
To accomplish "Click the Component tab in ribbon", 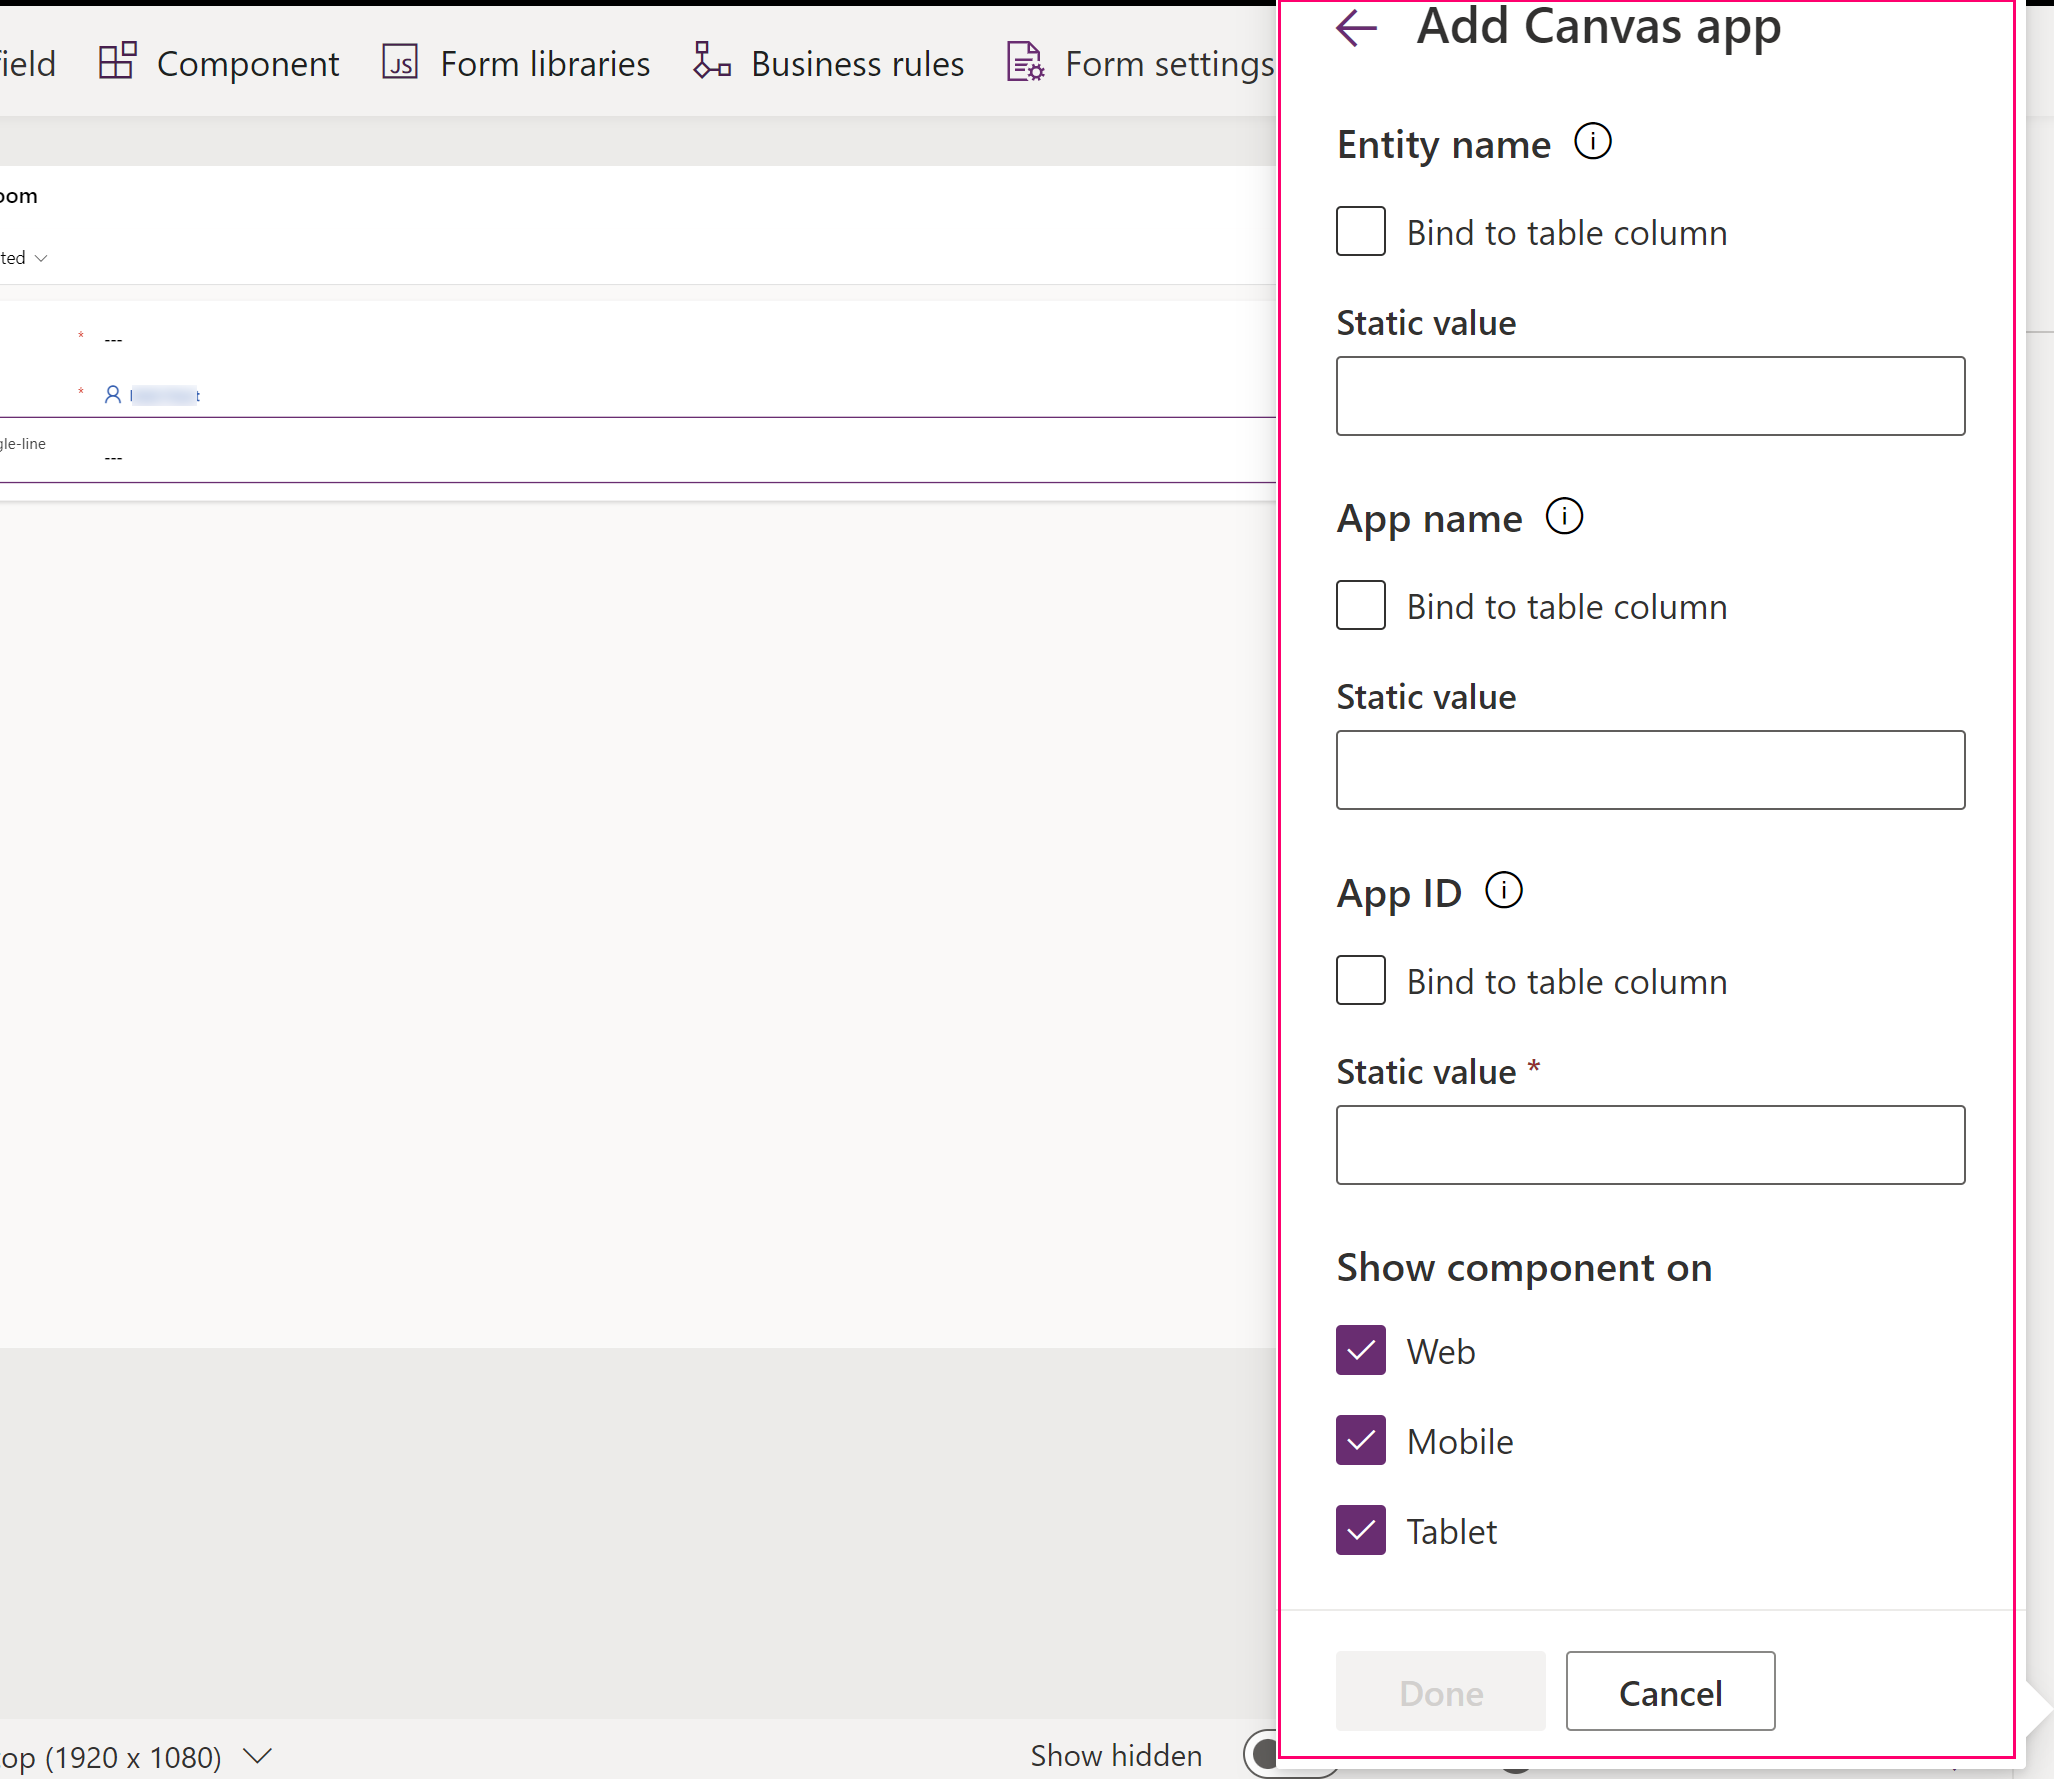I will tap(248, 61).
